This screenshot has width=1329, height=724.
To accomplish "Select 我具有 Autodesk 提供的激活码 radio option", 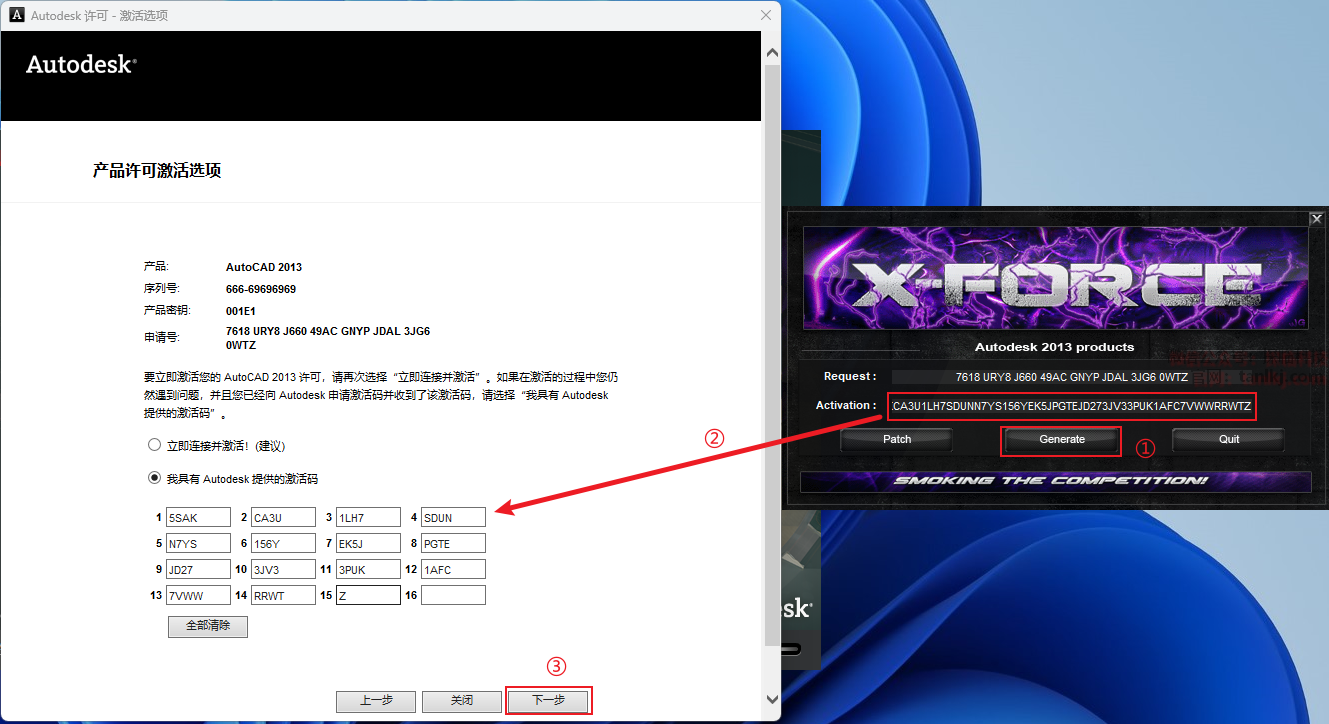I will click(154, 478).
